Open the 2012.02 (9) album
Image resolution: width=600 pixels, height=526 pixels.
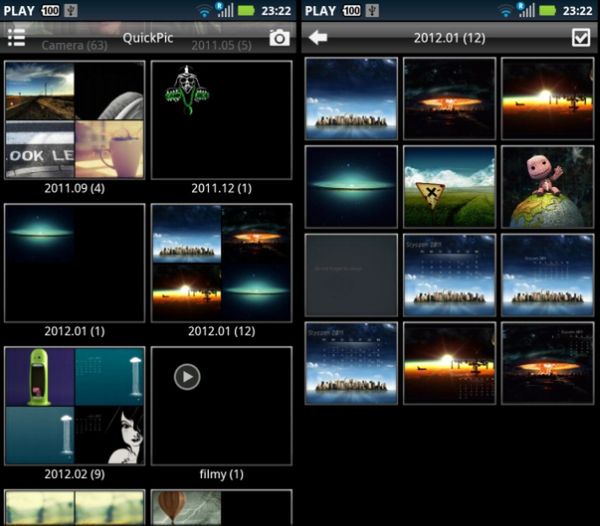point(75,406)
